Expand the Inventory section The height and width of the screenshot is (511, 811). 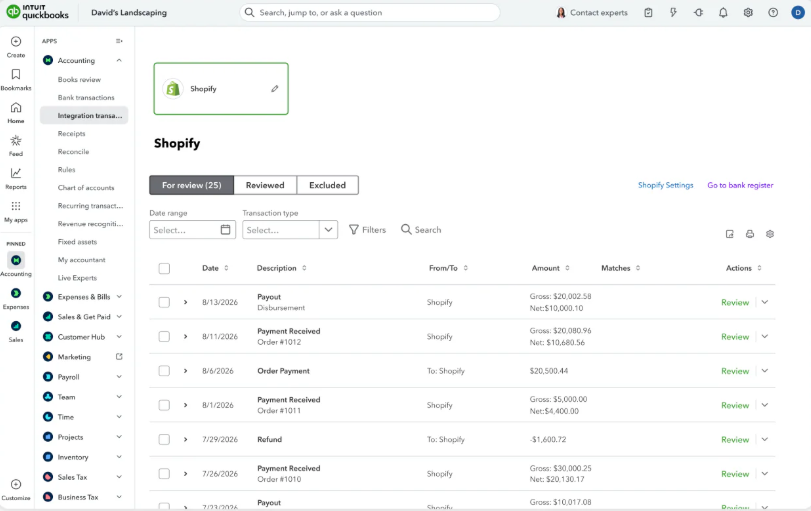119,457
